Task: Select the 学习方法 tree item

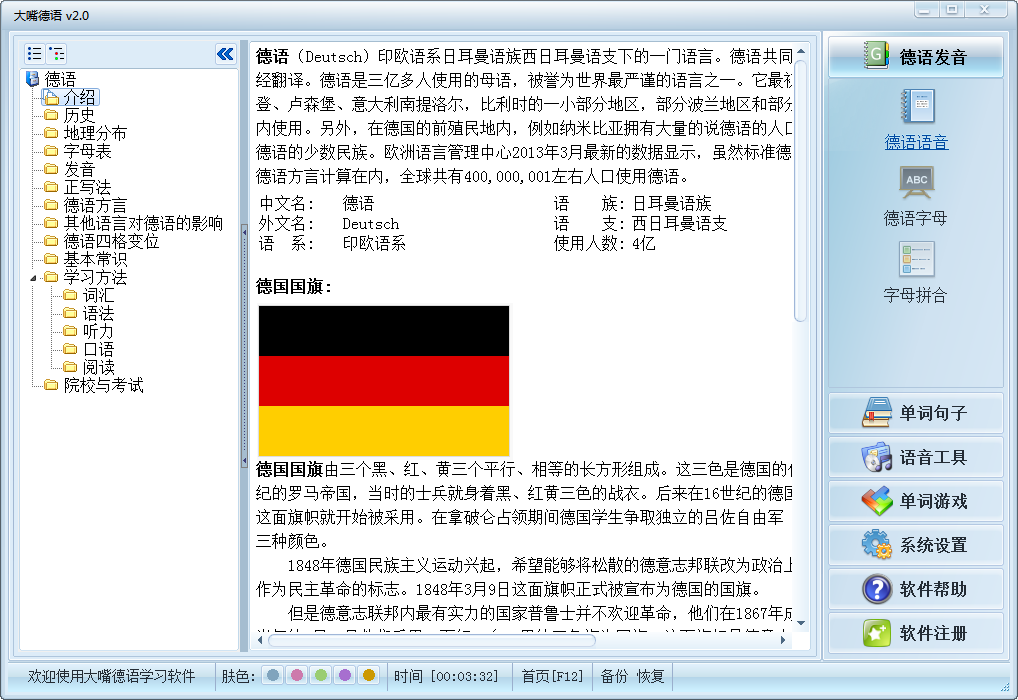Action: (95, 277)
